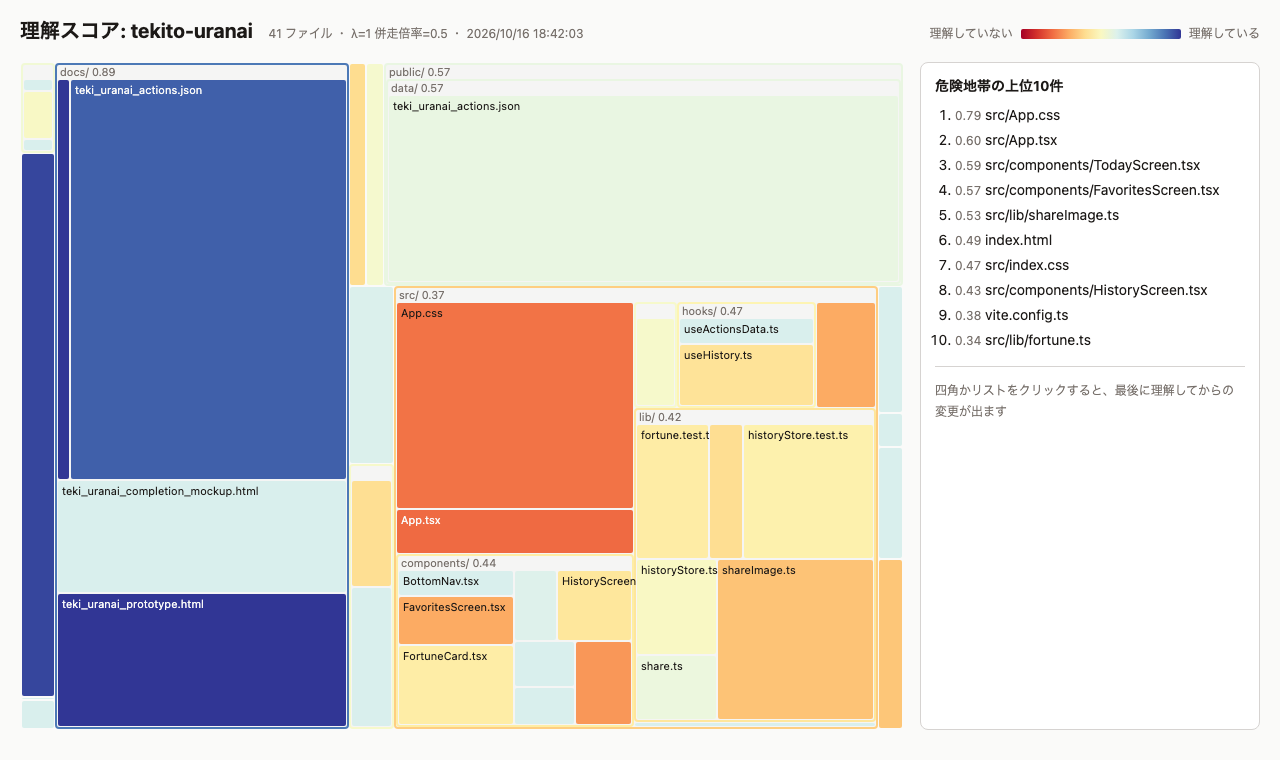Open the teki_uranai_prototype.html tile
The width and height of the screenshot is (1280, 760).
202,660
